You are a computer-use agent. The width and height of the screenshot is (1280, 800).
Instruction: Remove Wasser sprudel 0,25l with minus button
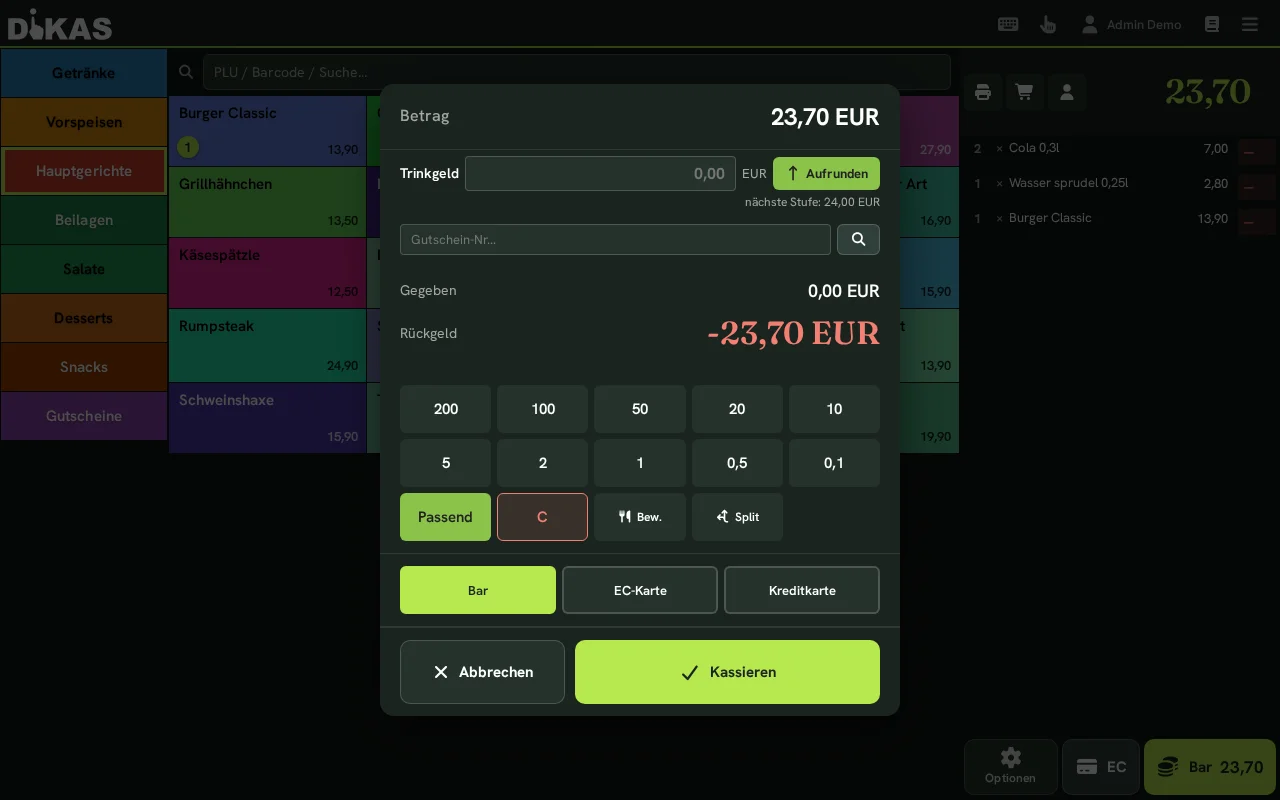pos(1256,187)
